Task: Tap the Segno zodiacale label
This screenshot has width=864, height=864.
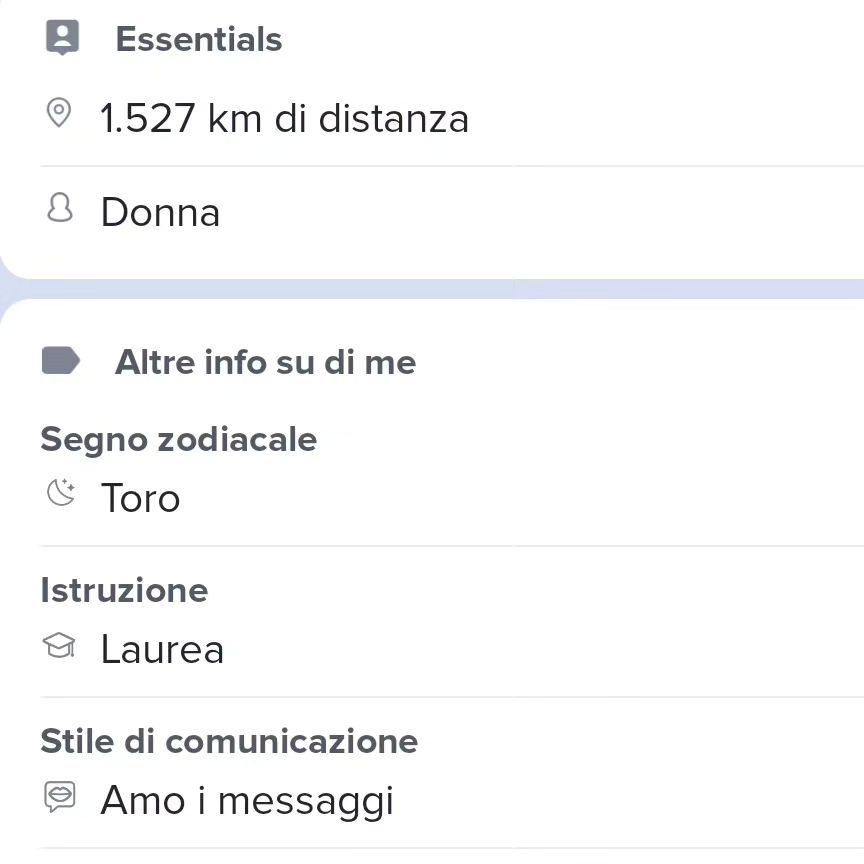Action: tap(179, 440)
